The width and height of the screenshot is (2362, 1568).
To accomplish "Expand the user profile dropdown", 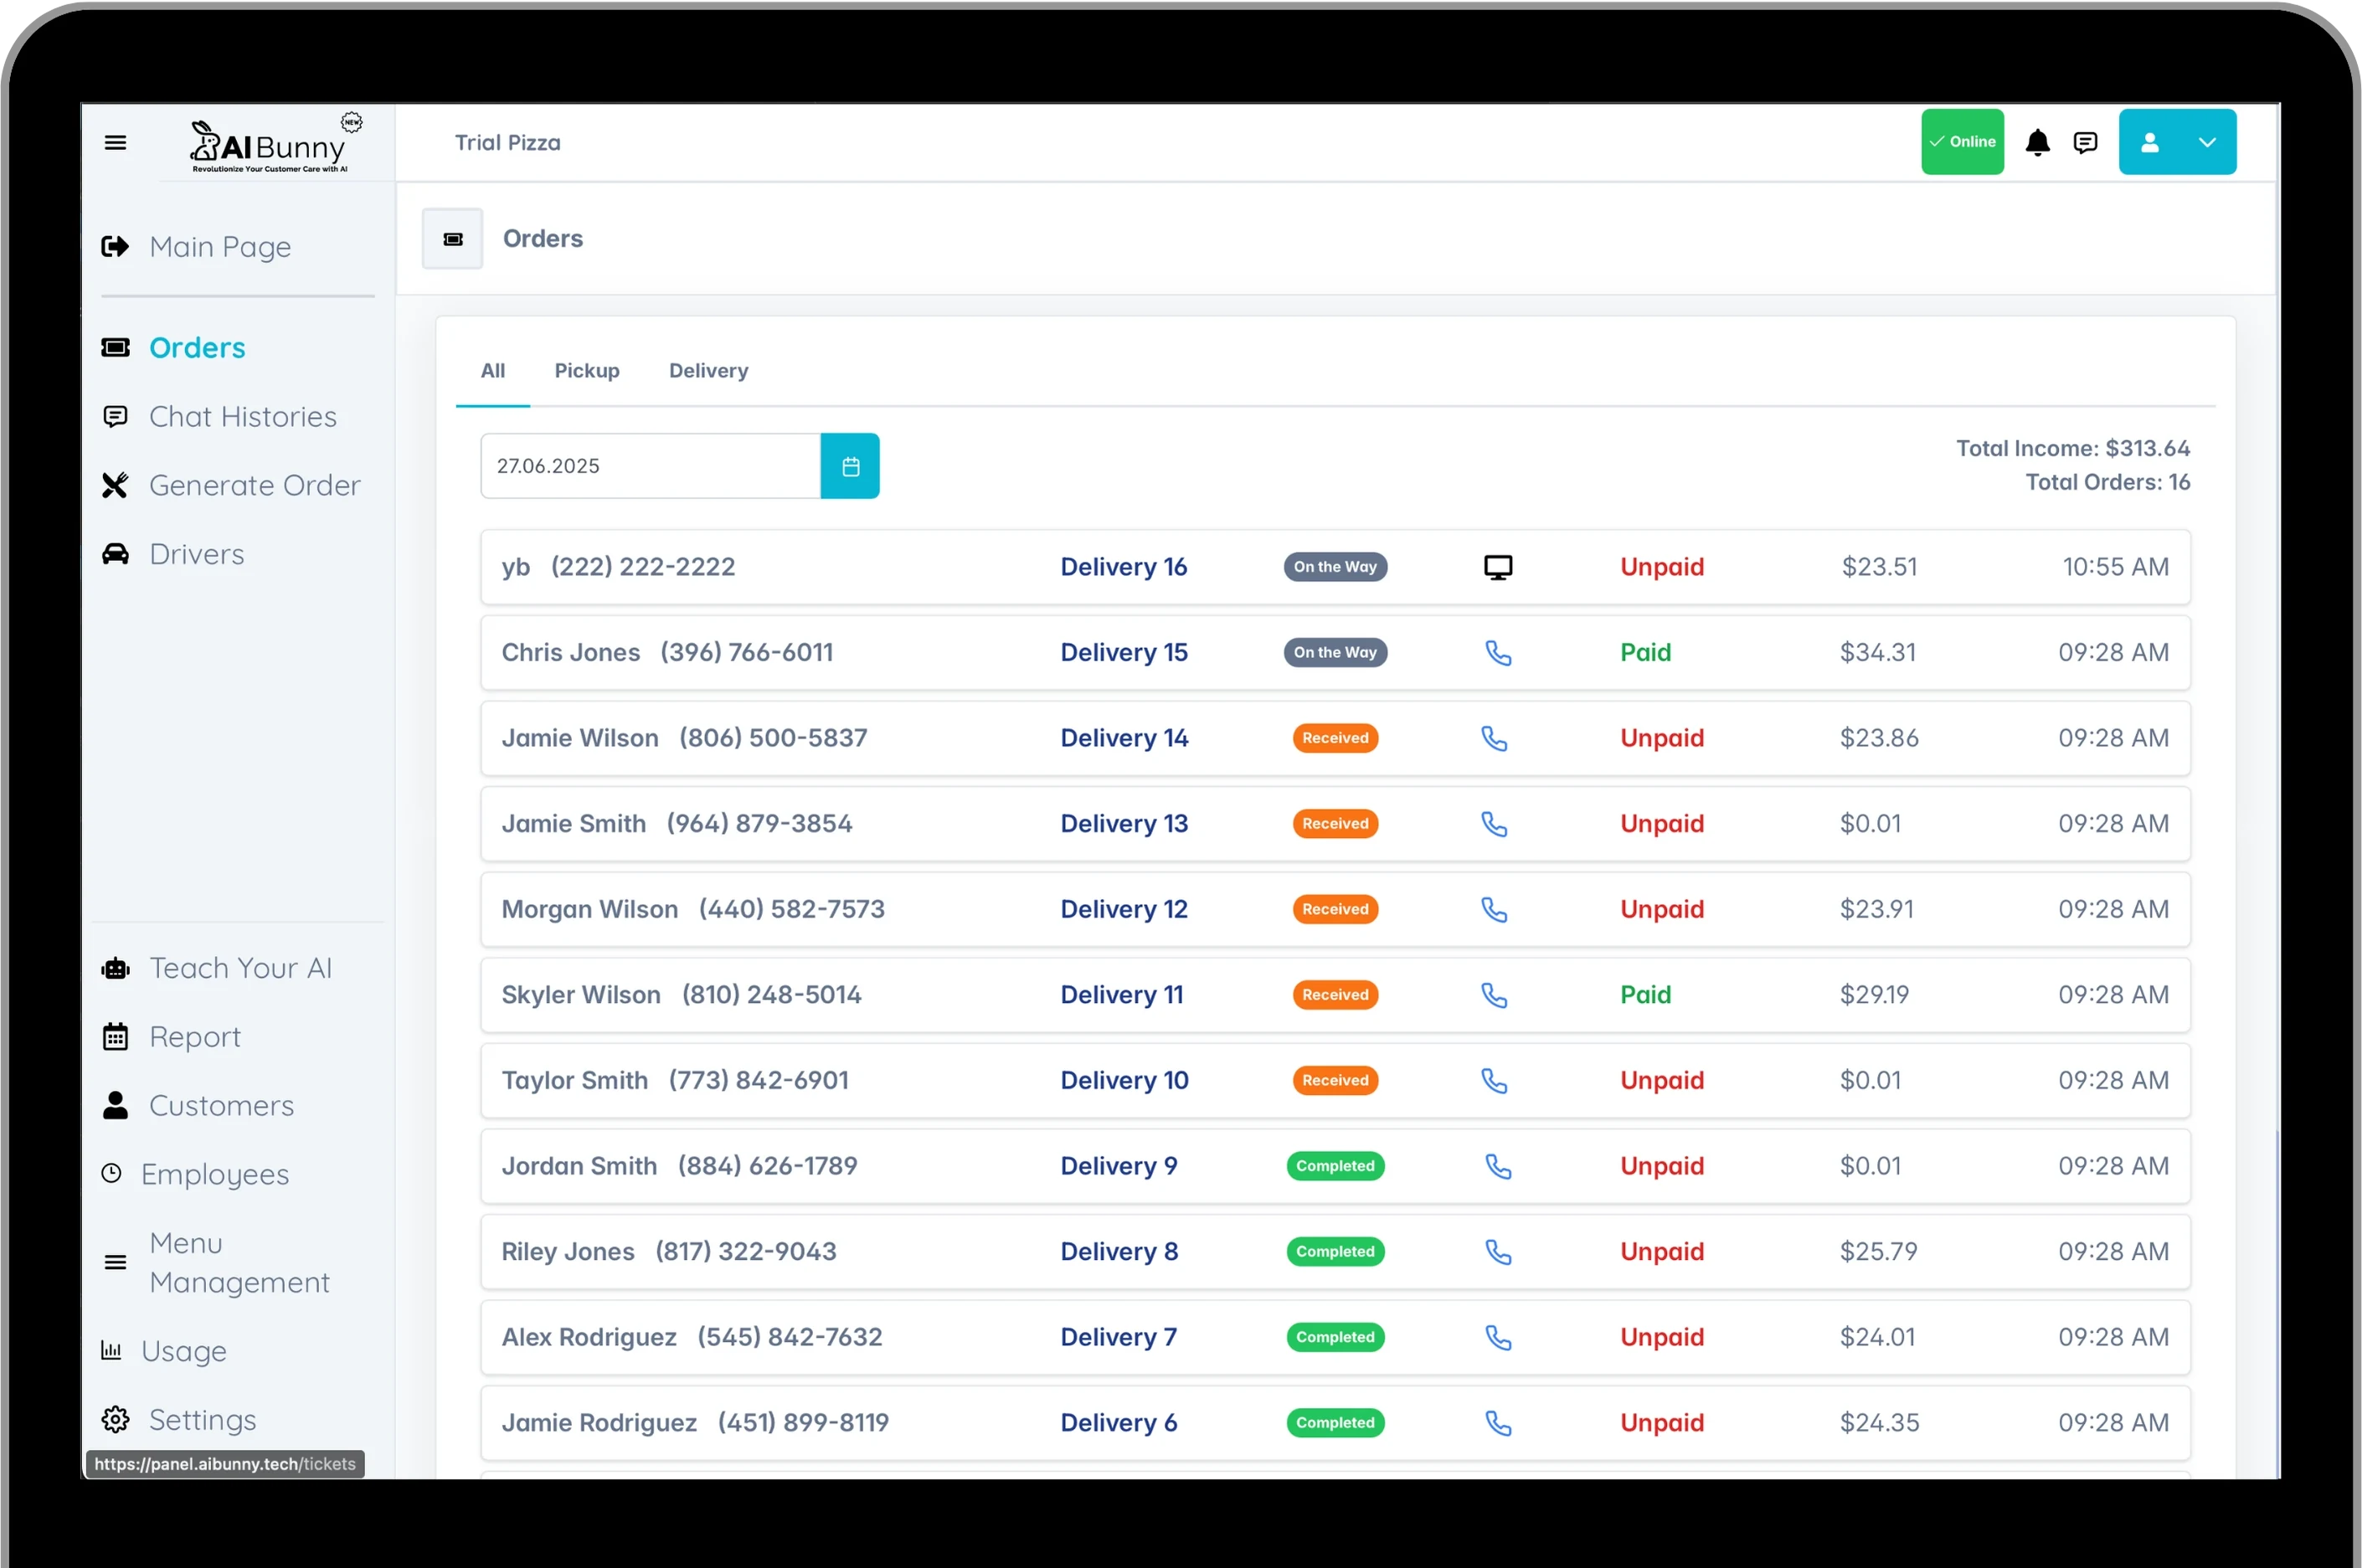I will pos(2177,142).
